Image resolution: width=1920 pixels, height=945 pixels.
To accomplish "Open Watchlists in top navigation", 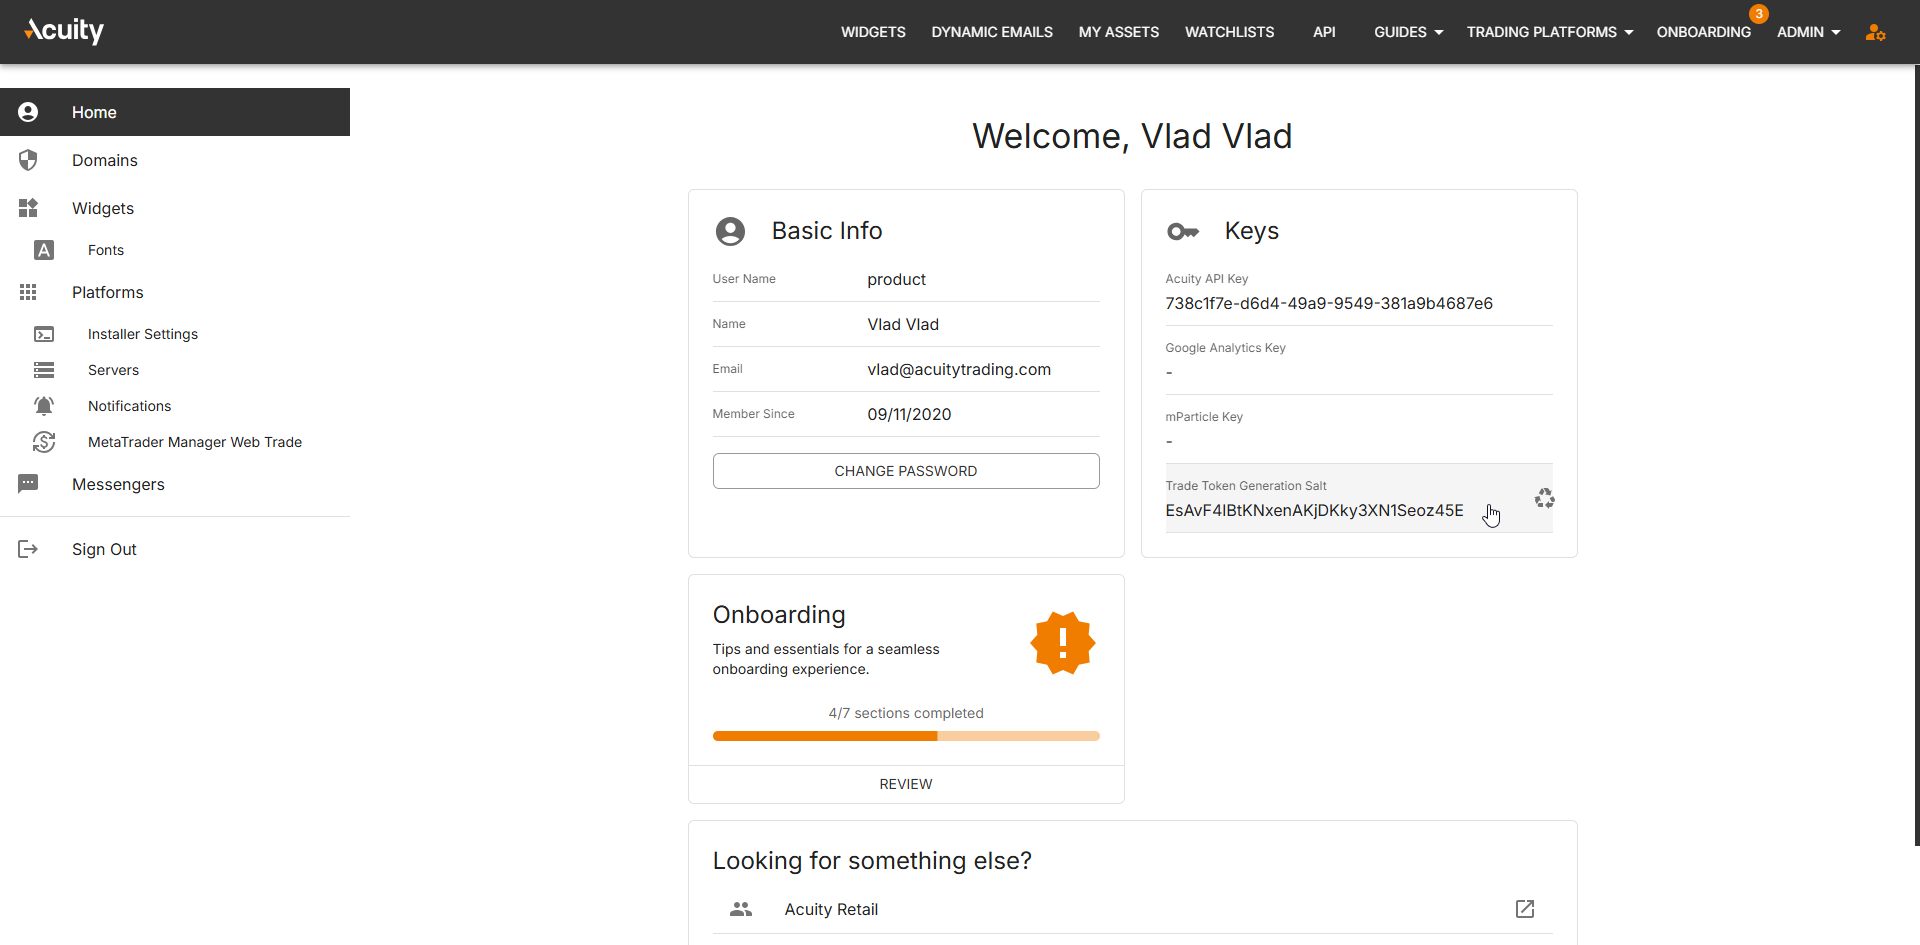I will [x=1230, y=32].
